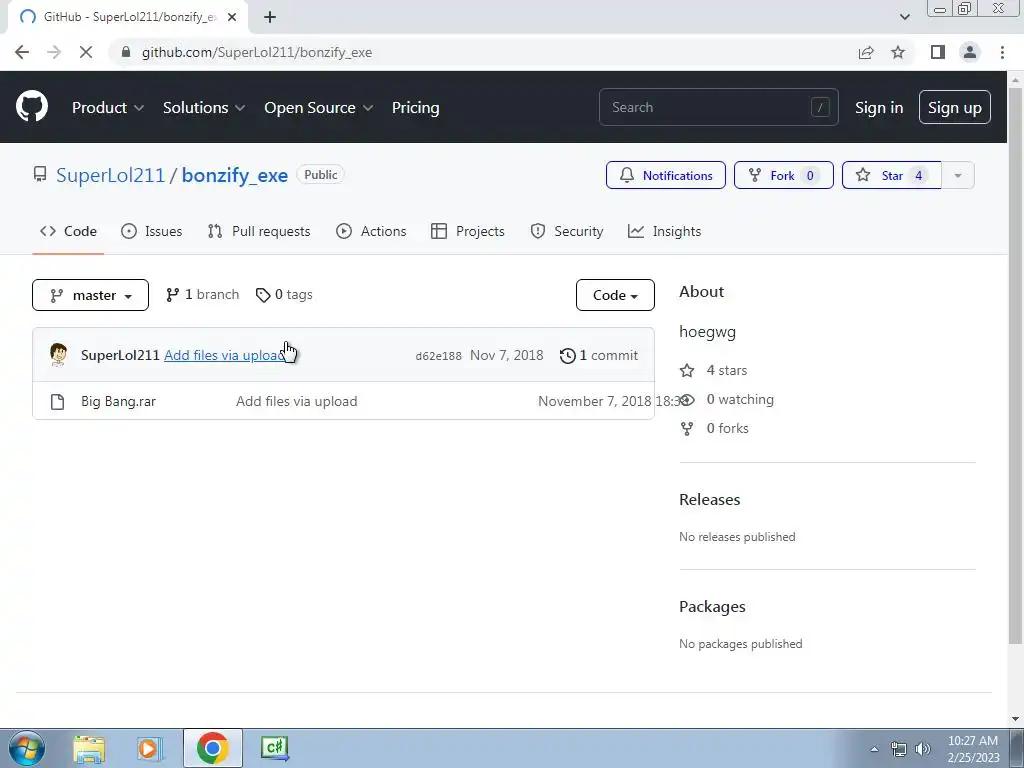
Task: Open the C# application taskbar icon
Action: coord(275,748)
